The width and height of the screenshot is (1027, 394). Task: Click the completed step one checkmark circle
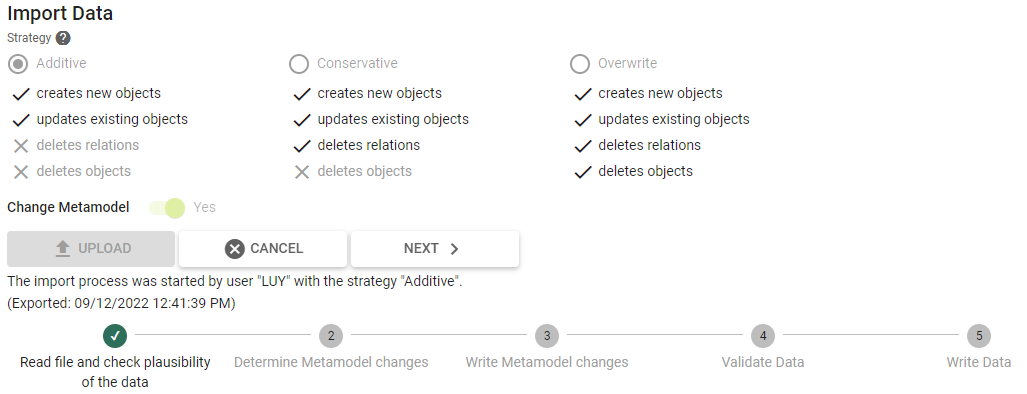tap(115, 336)
